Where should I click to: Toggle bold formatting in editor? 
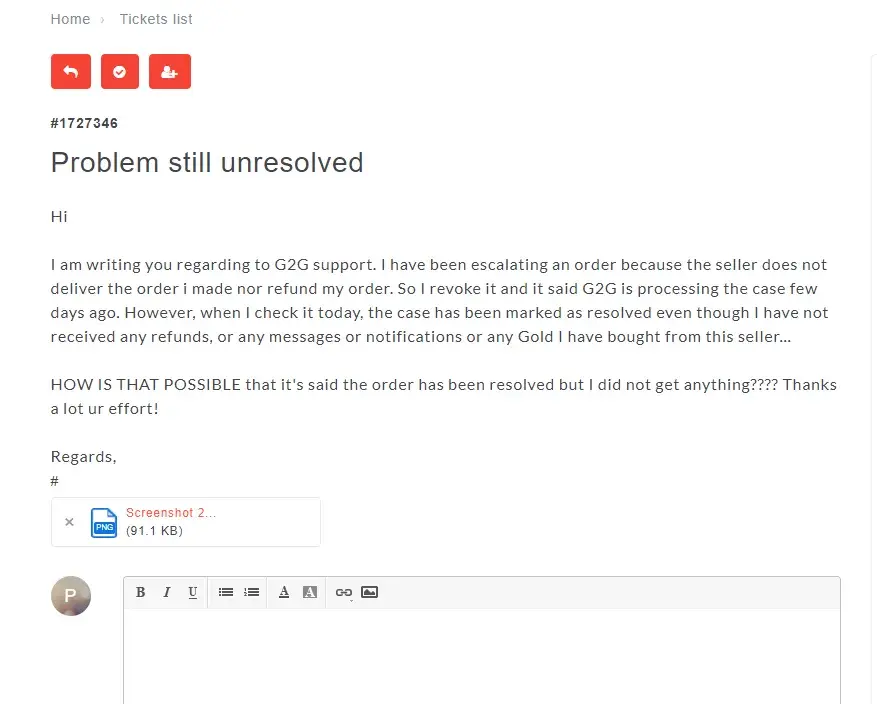tap(140, 592)
